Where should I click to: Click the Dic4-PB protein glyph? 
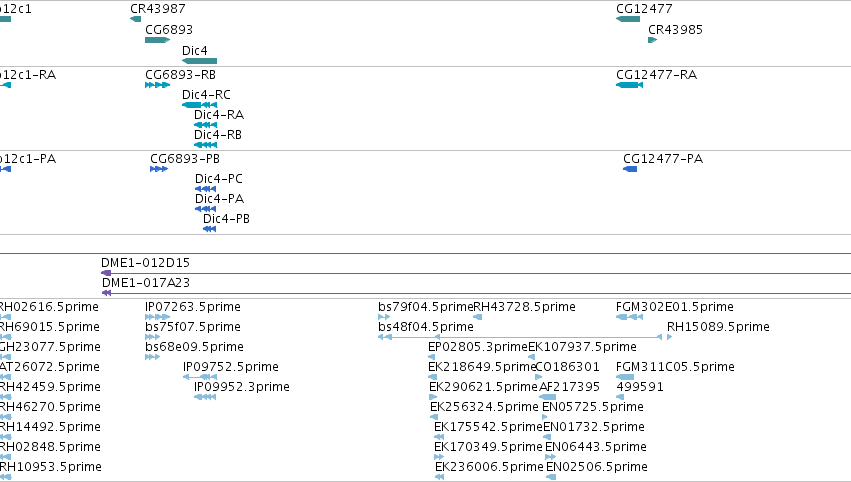[209, 229]
